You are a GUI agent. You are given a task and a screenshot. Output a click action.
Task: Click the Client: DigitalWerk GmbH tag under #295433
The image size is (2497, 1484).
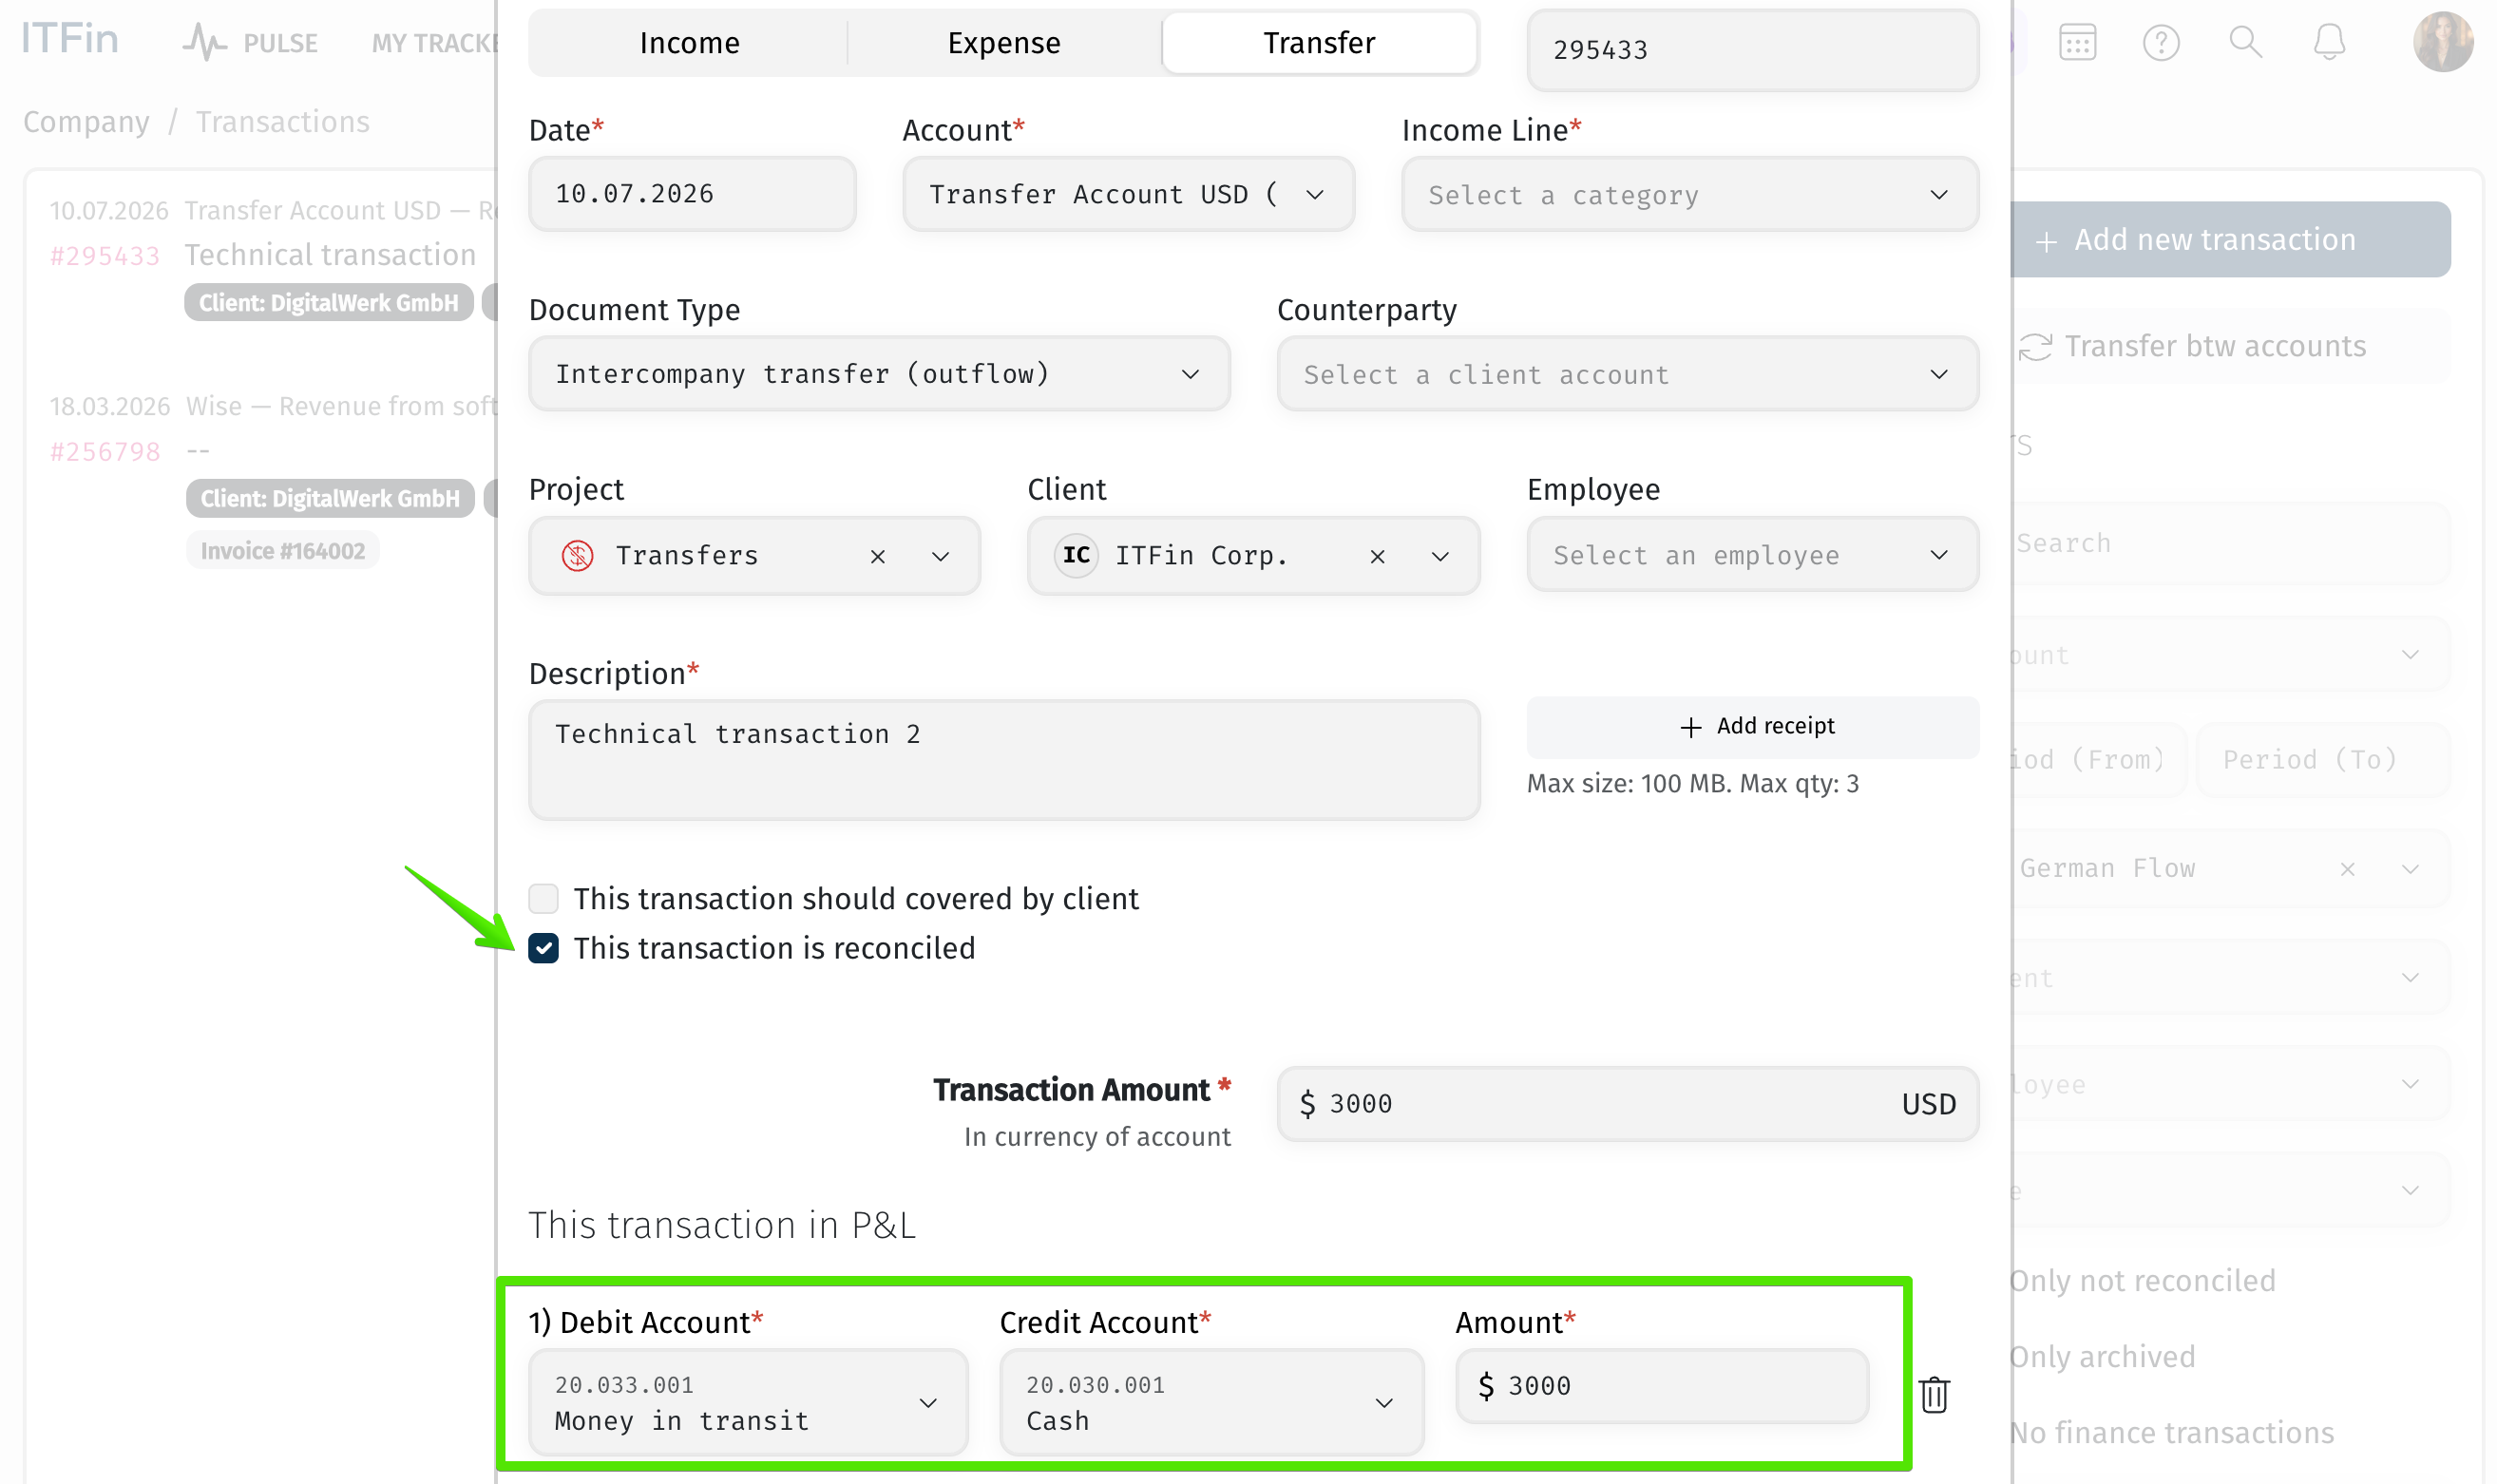[x=328, y=303]
